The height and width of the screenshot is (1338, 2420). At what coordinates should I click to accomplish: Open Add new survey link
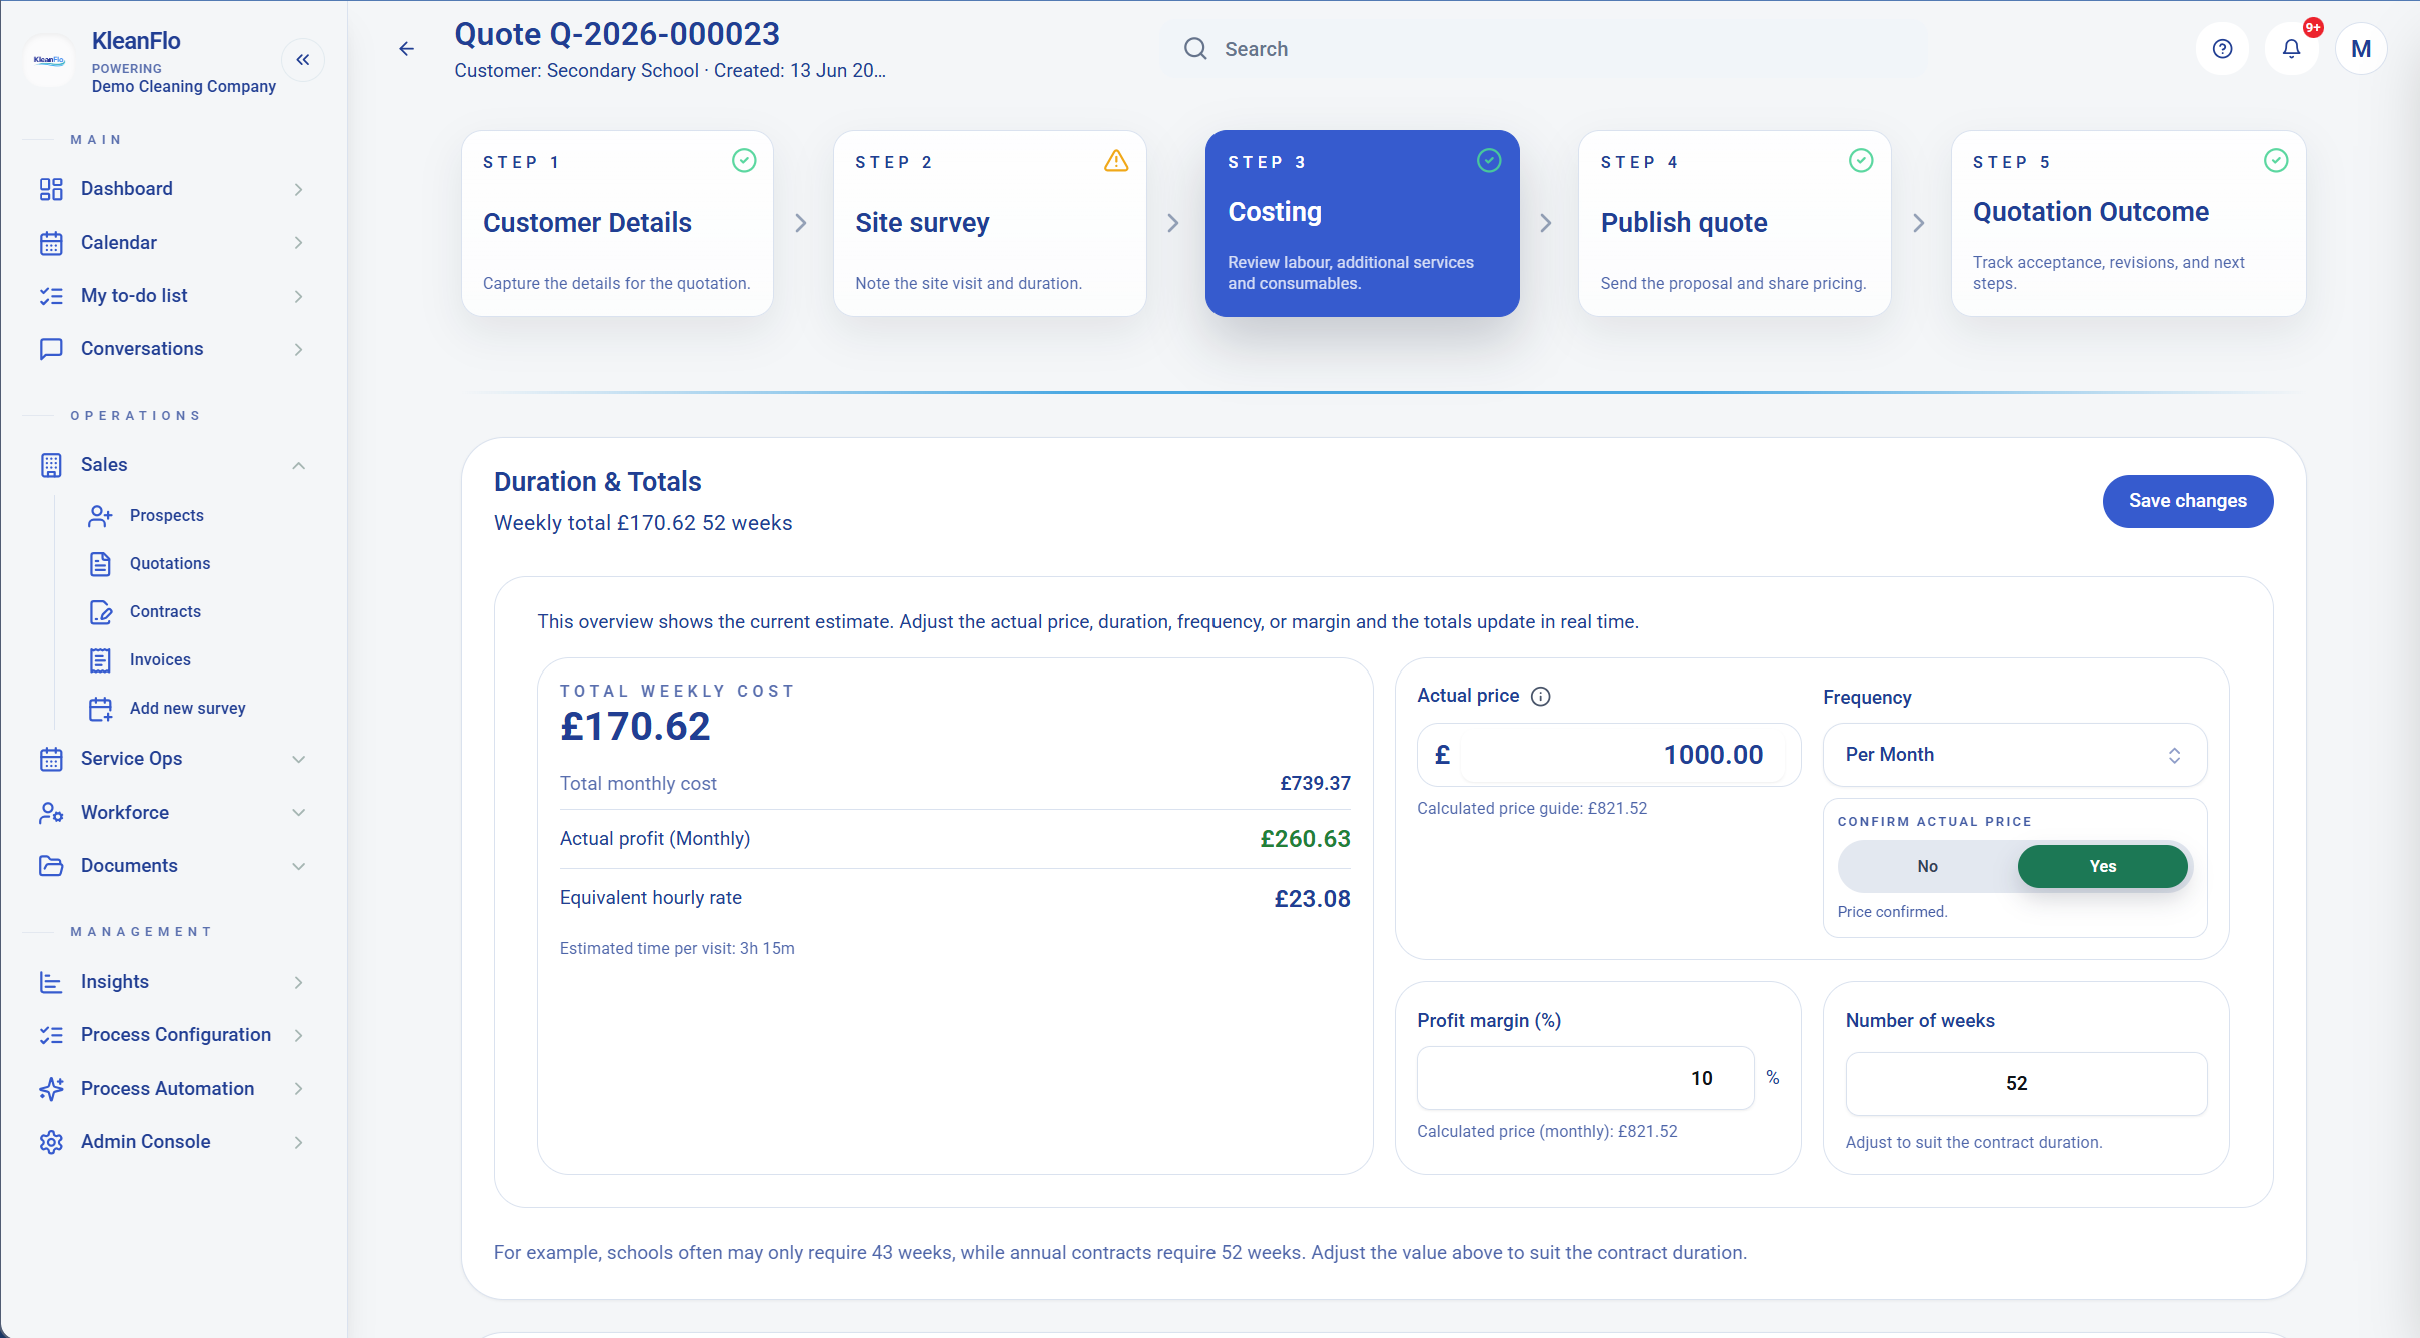click(x=187, y=709)
